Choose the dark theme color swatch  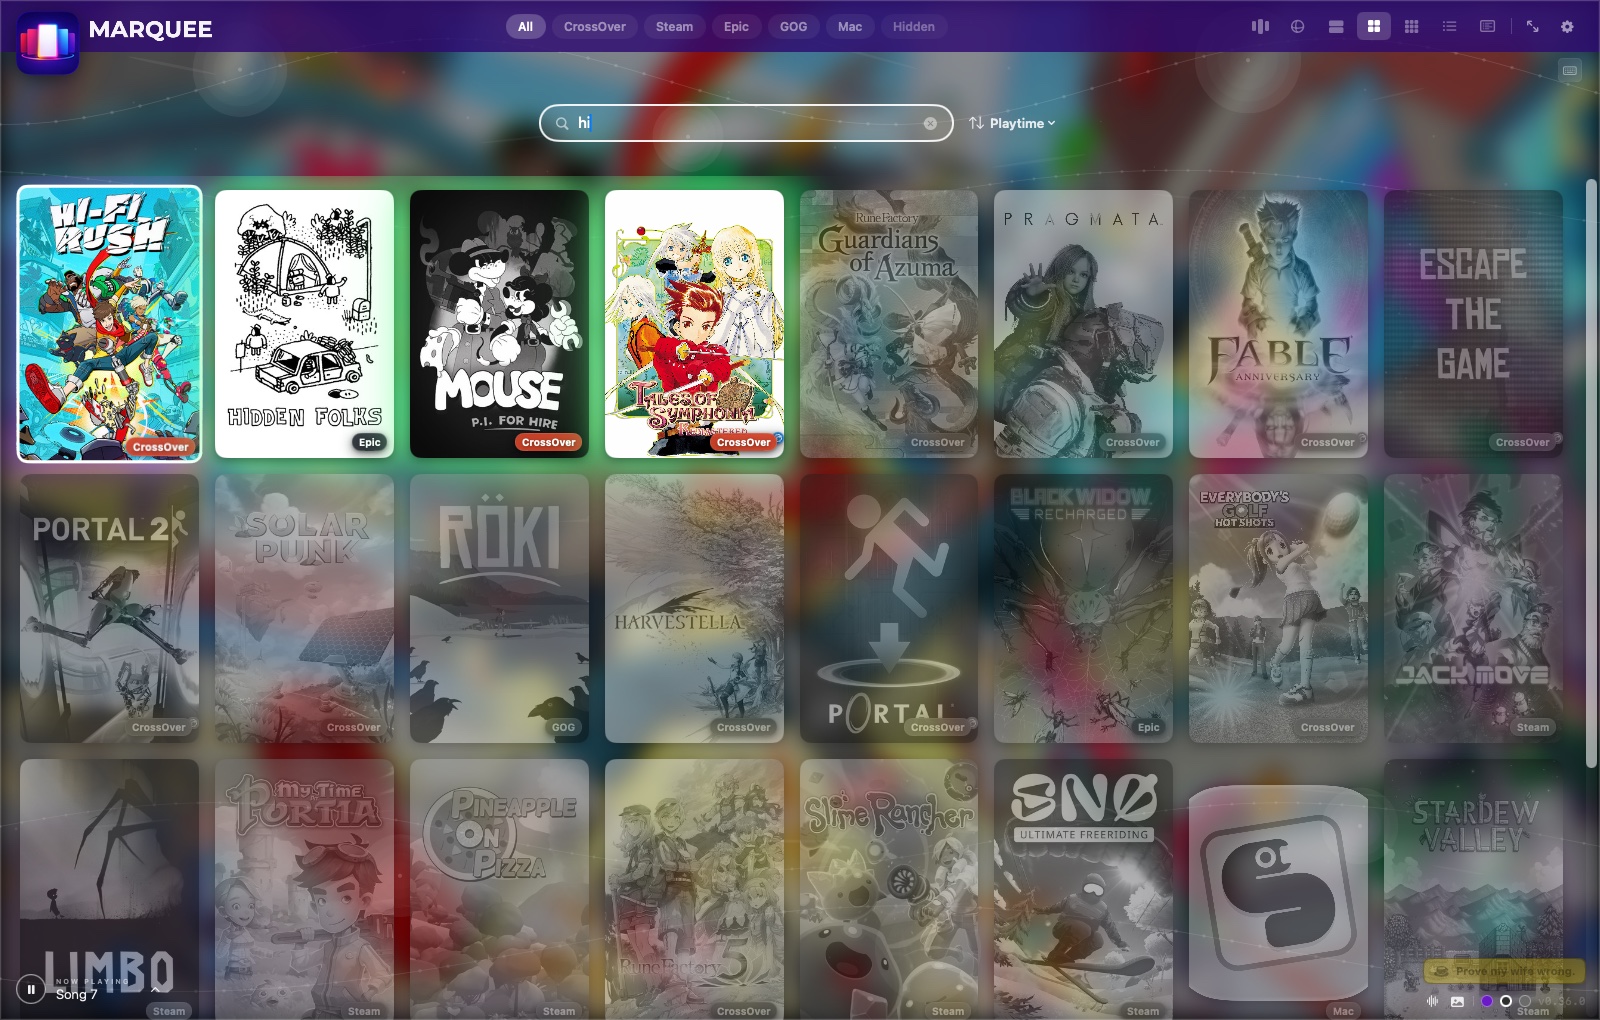1506,1001
